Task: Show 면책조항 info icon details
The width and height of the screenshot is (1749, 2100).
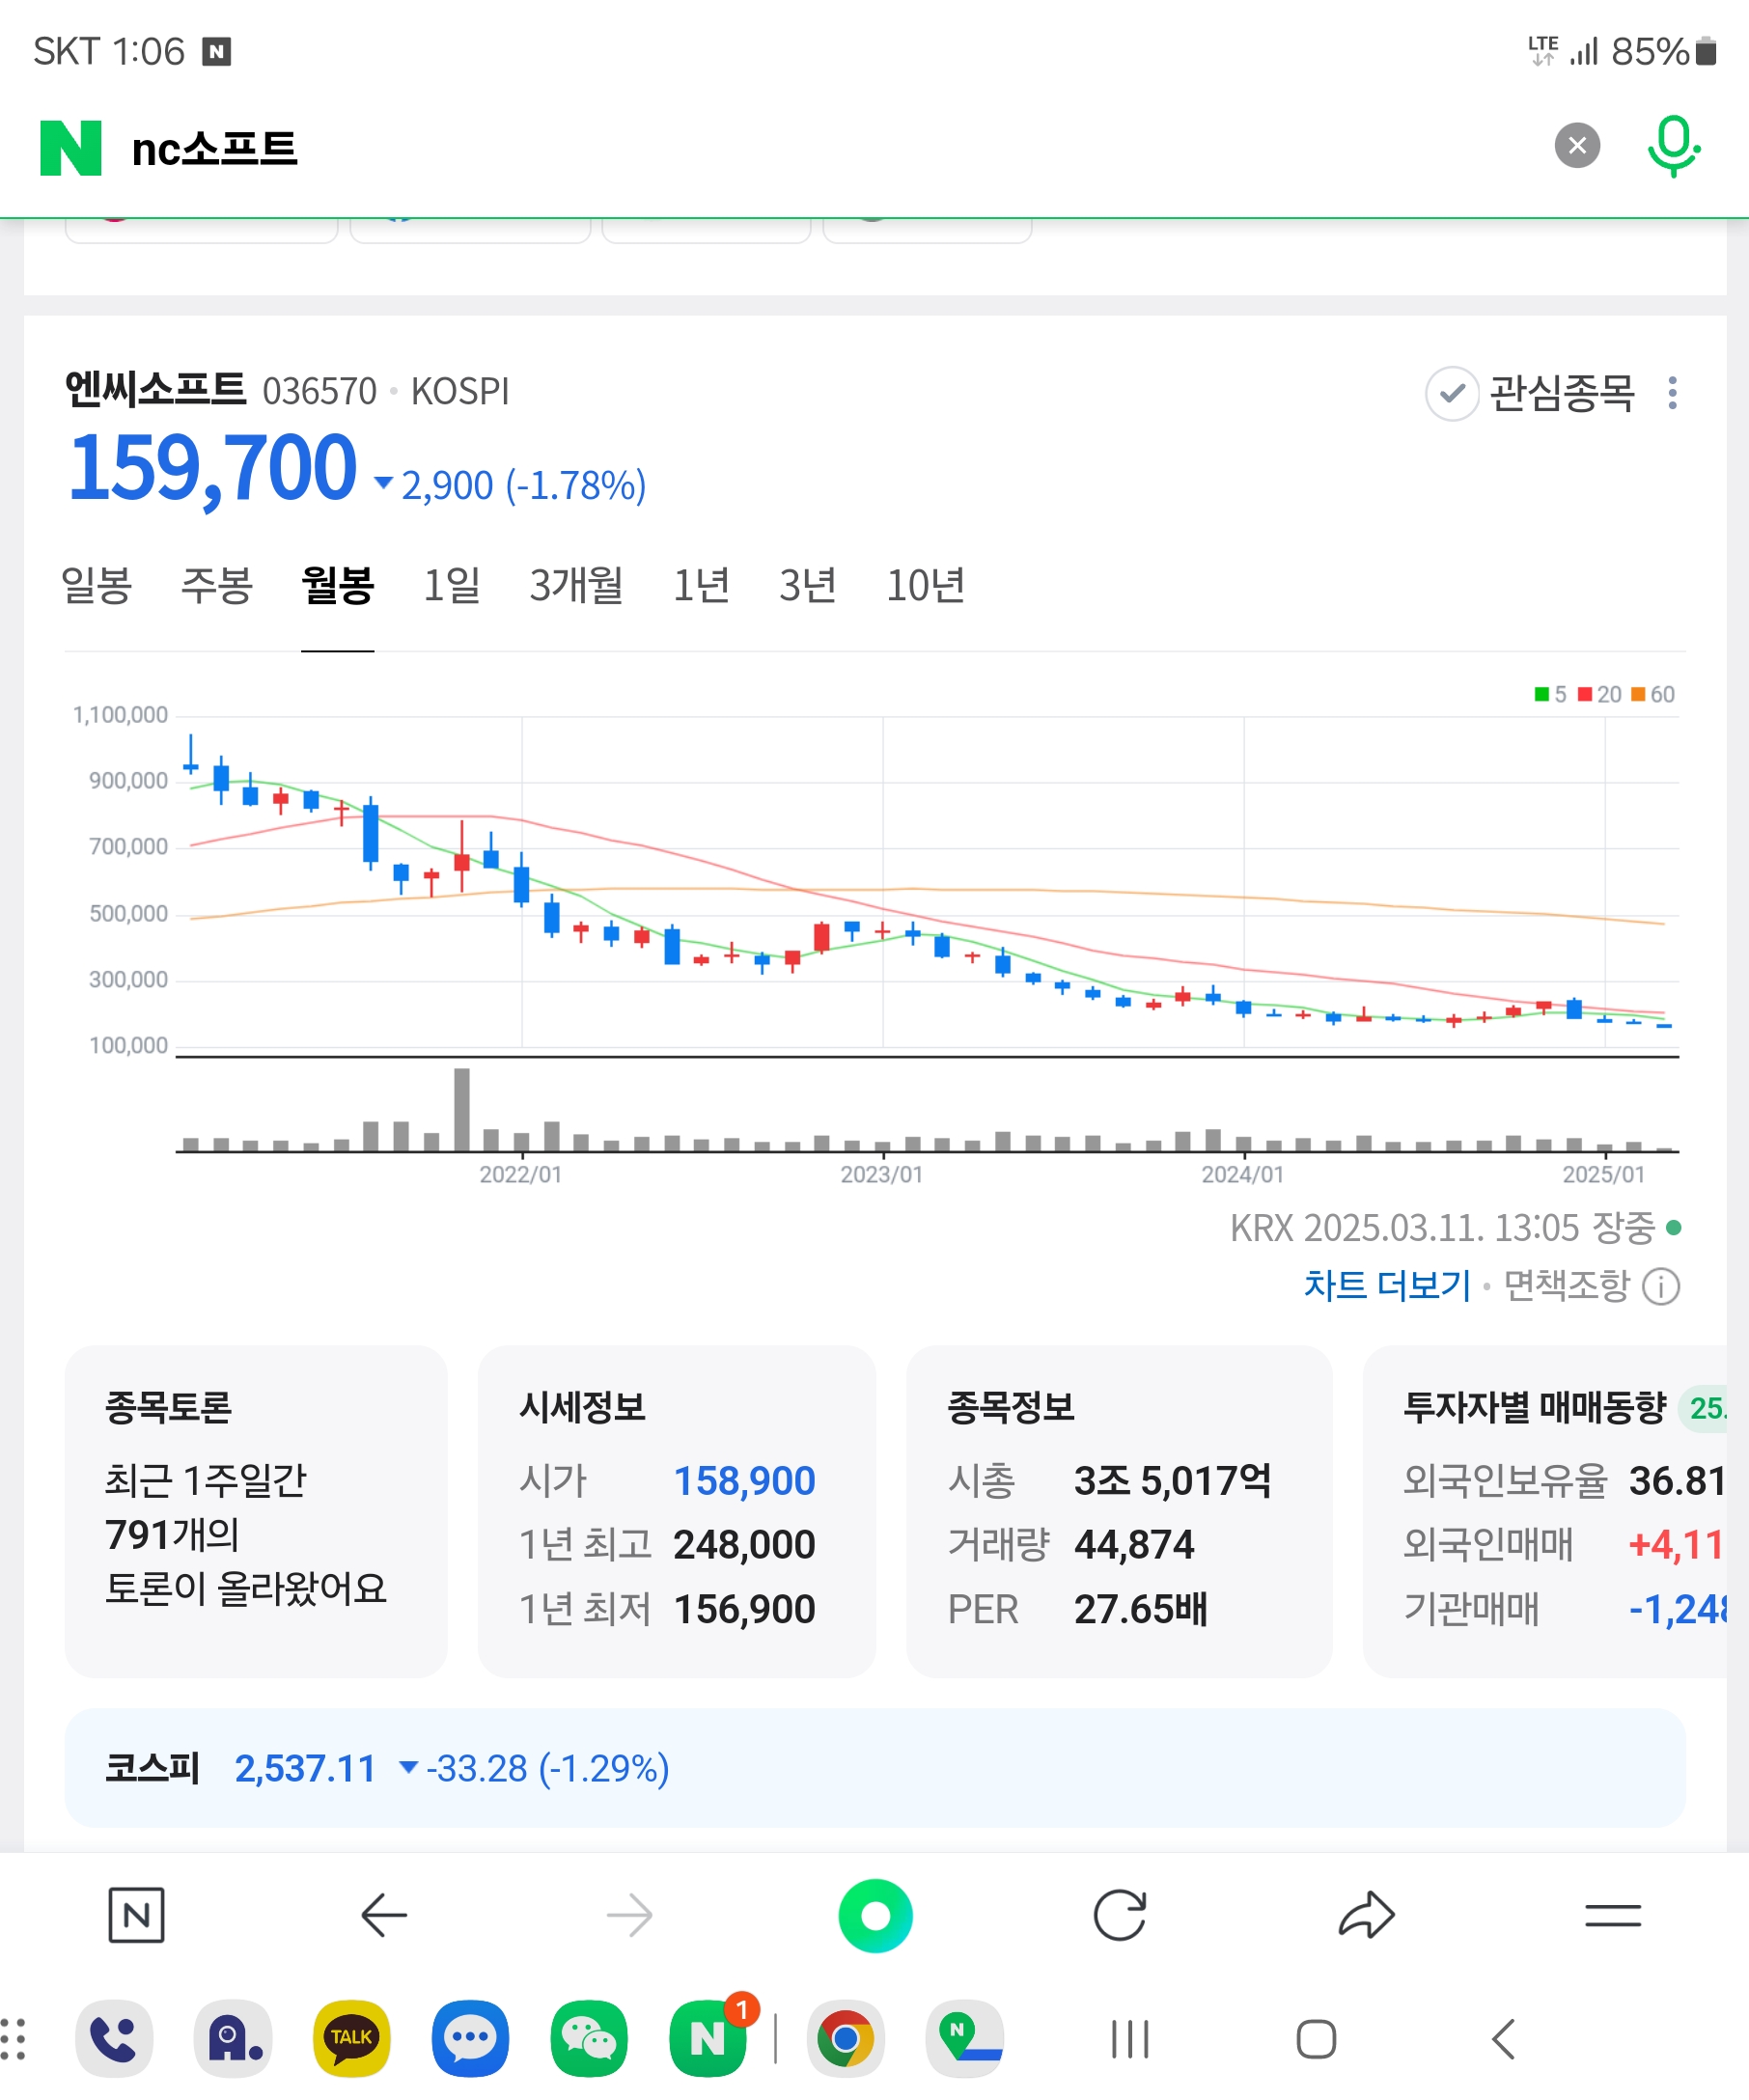Action: pos(1661,1286)
